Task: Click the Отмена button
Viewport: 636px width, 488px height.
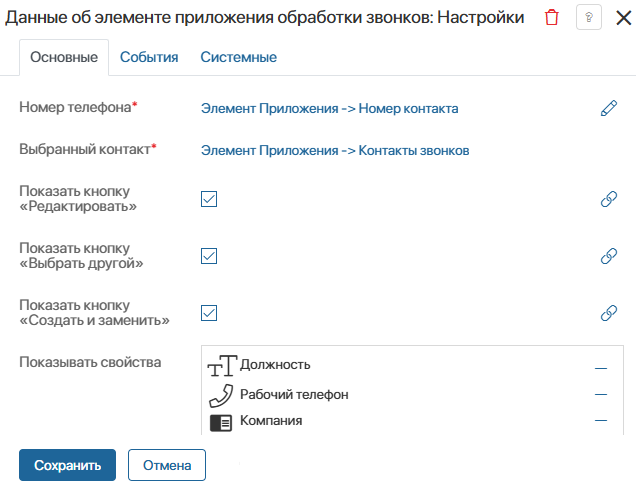Action: point(167,465)
